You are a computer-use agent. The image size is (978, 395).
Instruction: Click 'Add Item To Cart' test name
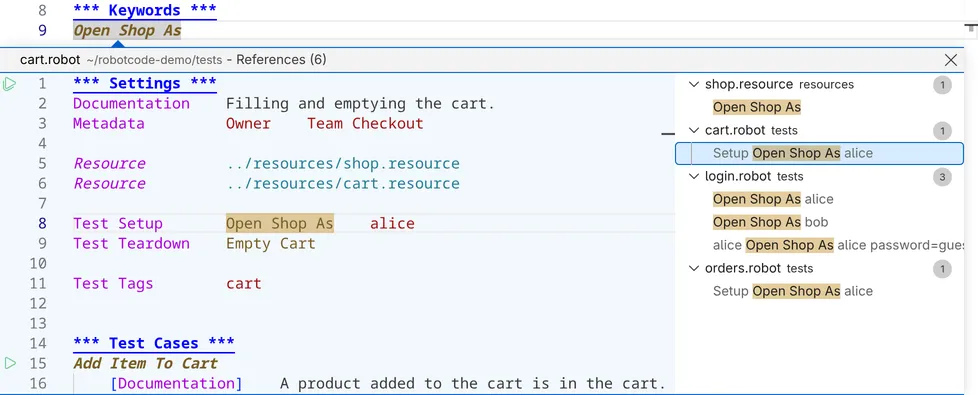point(145,363)
